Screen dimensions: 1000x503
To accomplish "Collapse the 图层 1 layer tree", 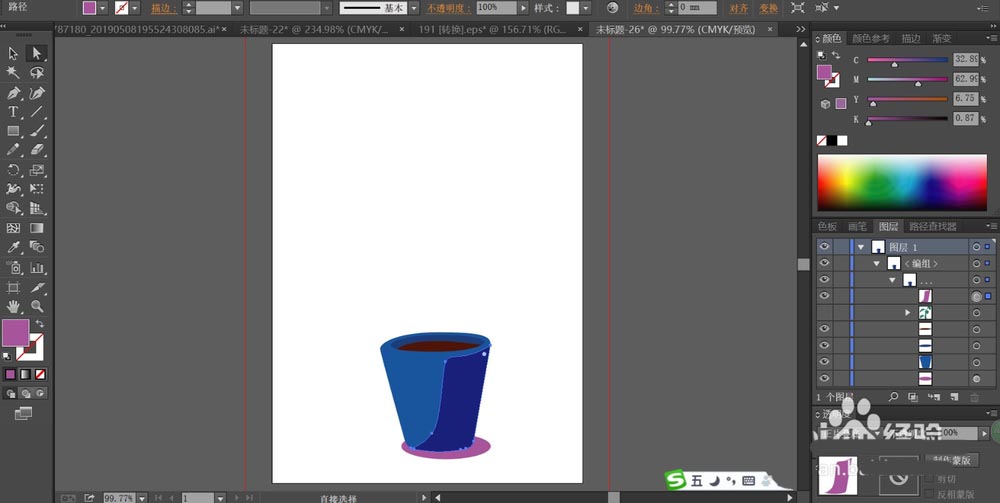I will [x=861, y=247].
